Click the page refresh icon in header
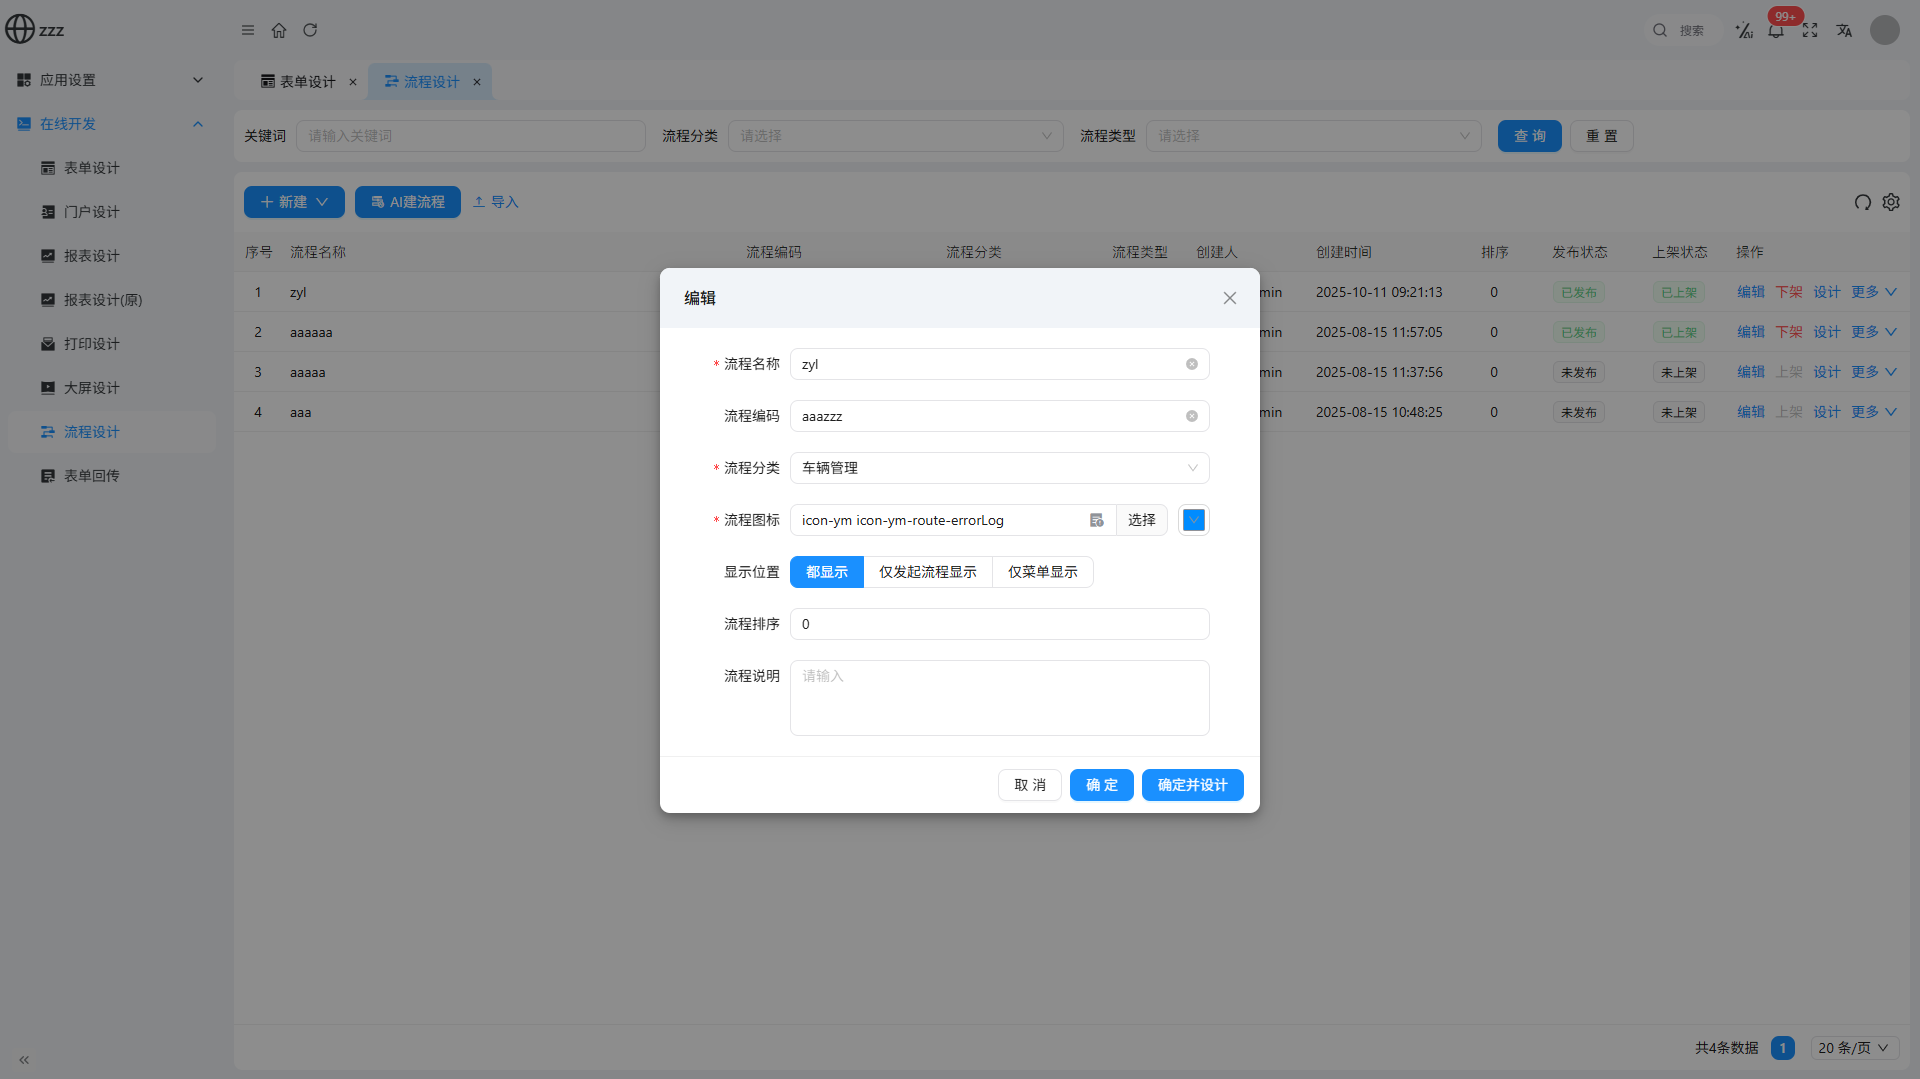This screenshot has width=1920, height=1079. coord(310,30)
